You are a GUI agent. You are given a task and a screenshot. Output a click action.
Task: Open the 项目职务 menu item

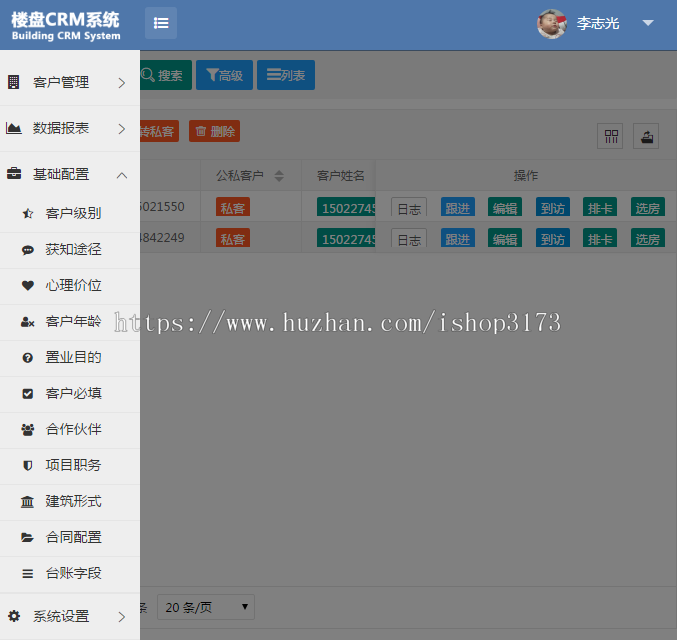pyautogui.click(x=70, y=466)
